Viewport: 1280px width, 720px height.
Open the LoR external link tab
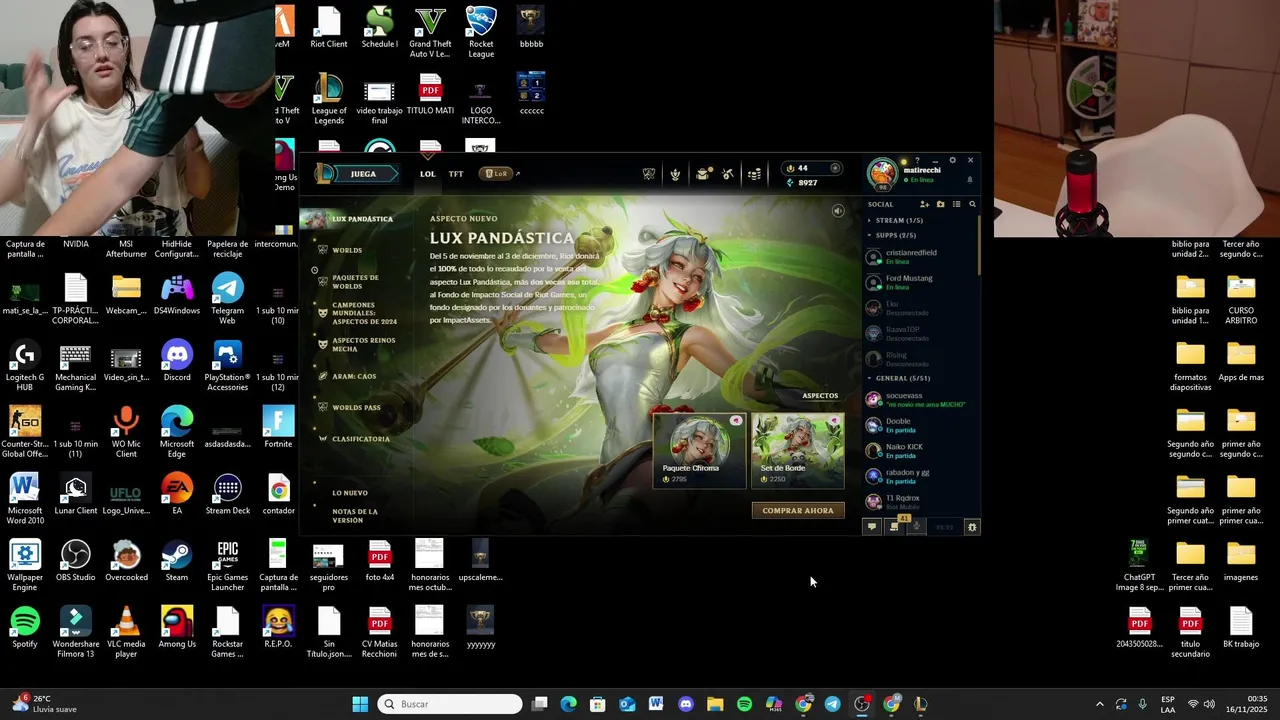(x=499, y=174)
